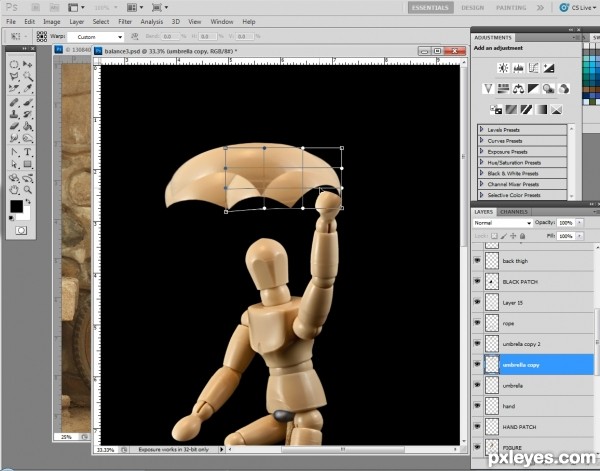Switch to the Design workspace

click(472, 8)
